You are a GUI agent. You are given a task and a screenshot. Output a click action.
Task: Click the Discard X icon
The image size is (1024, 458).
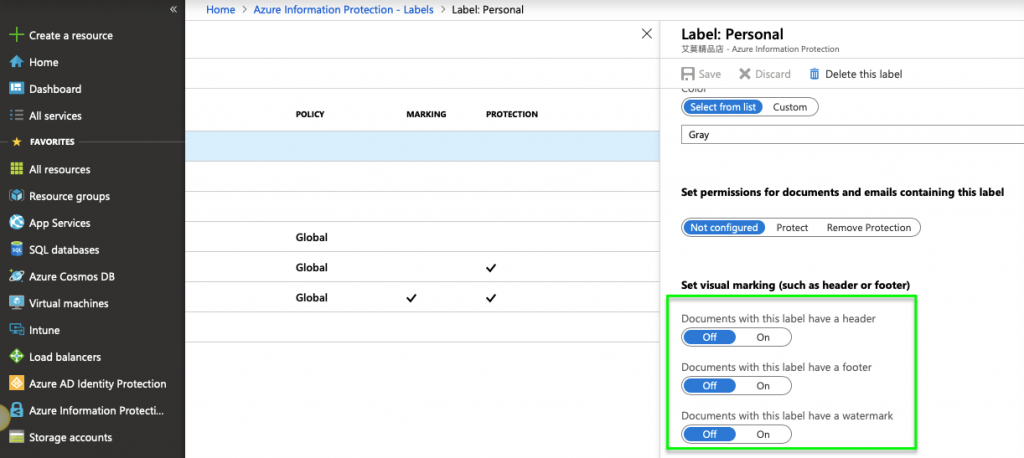pyautogui.click(x=744, y=74)
